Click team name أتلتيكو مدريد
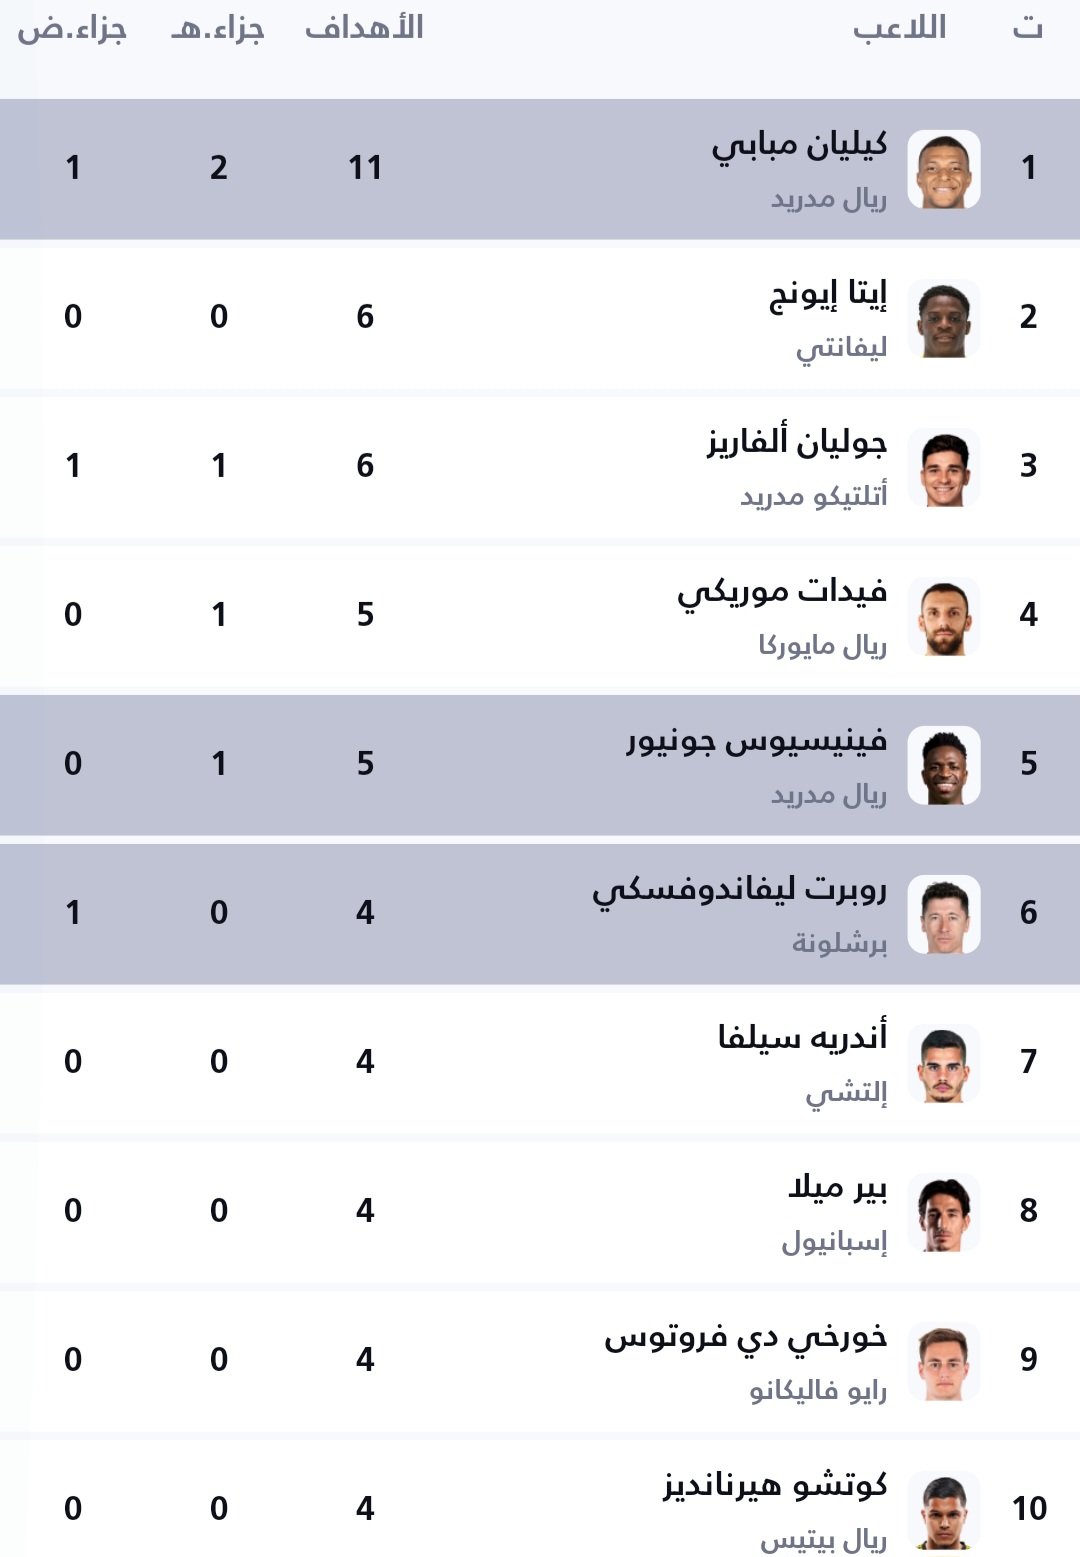This screenshot has height=1557, width=1080. click(x=813, y=496)
